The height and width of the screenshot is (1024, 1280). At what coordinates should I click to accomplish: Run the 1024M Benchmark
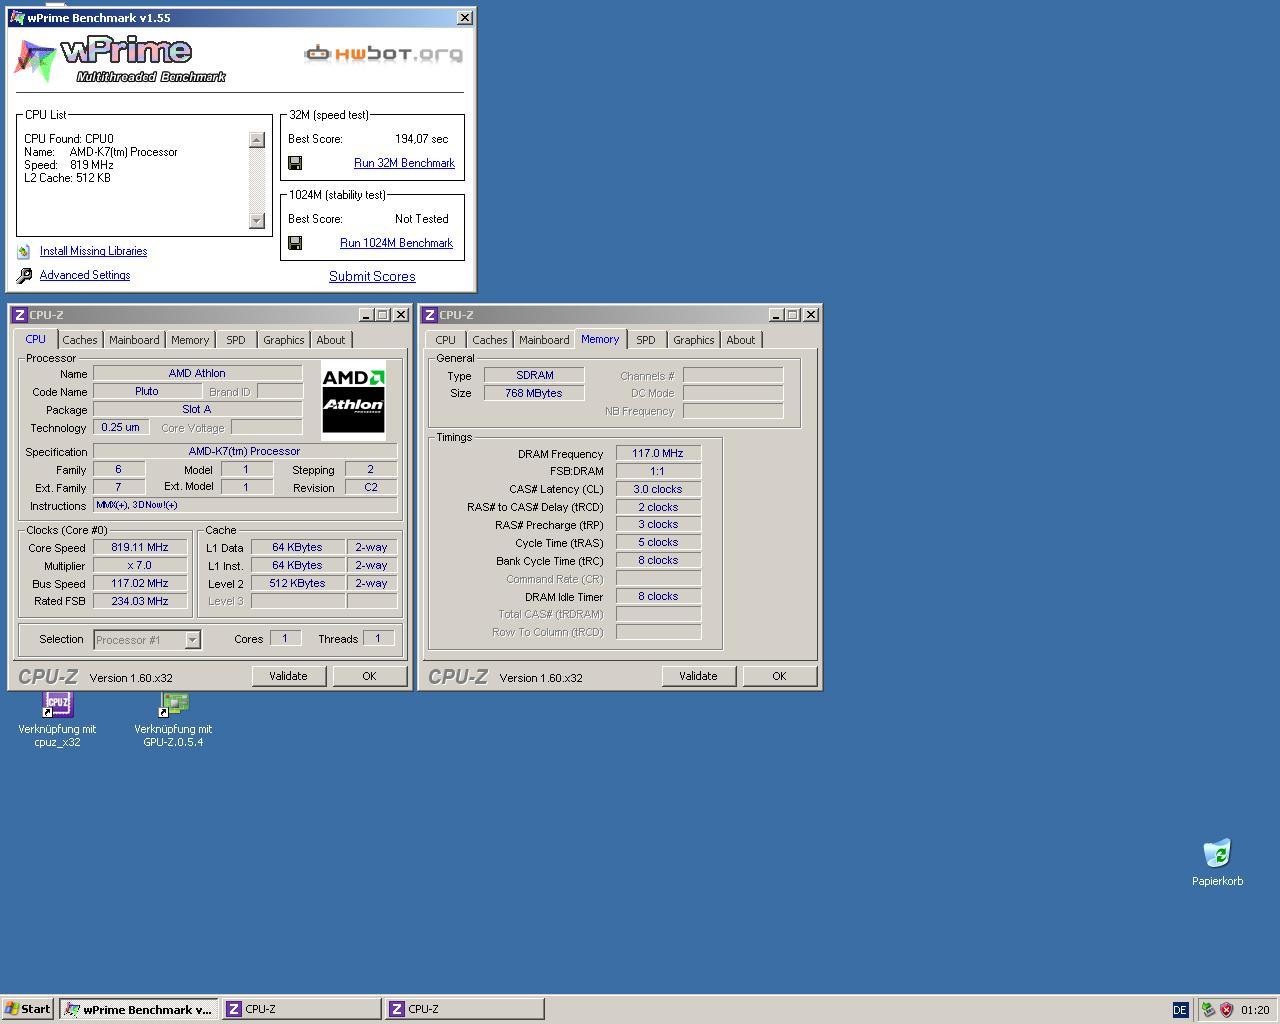(396, 243)
